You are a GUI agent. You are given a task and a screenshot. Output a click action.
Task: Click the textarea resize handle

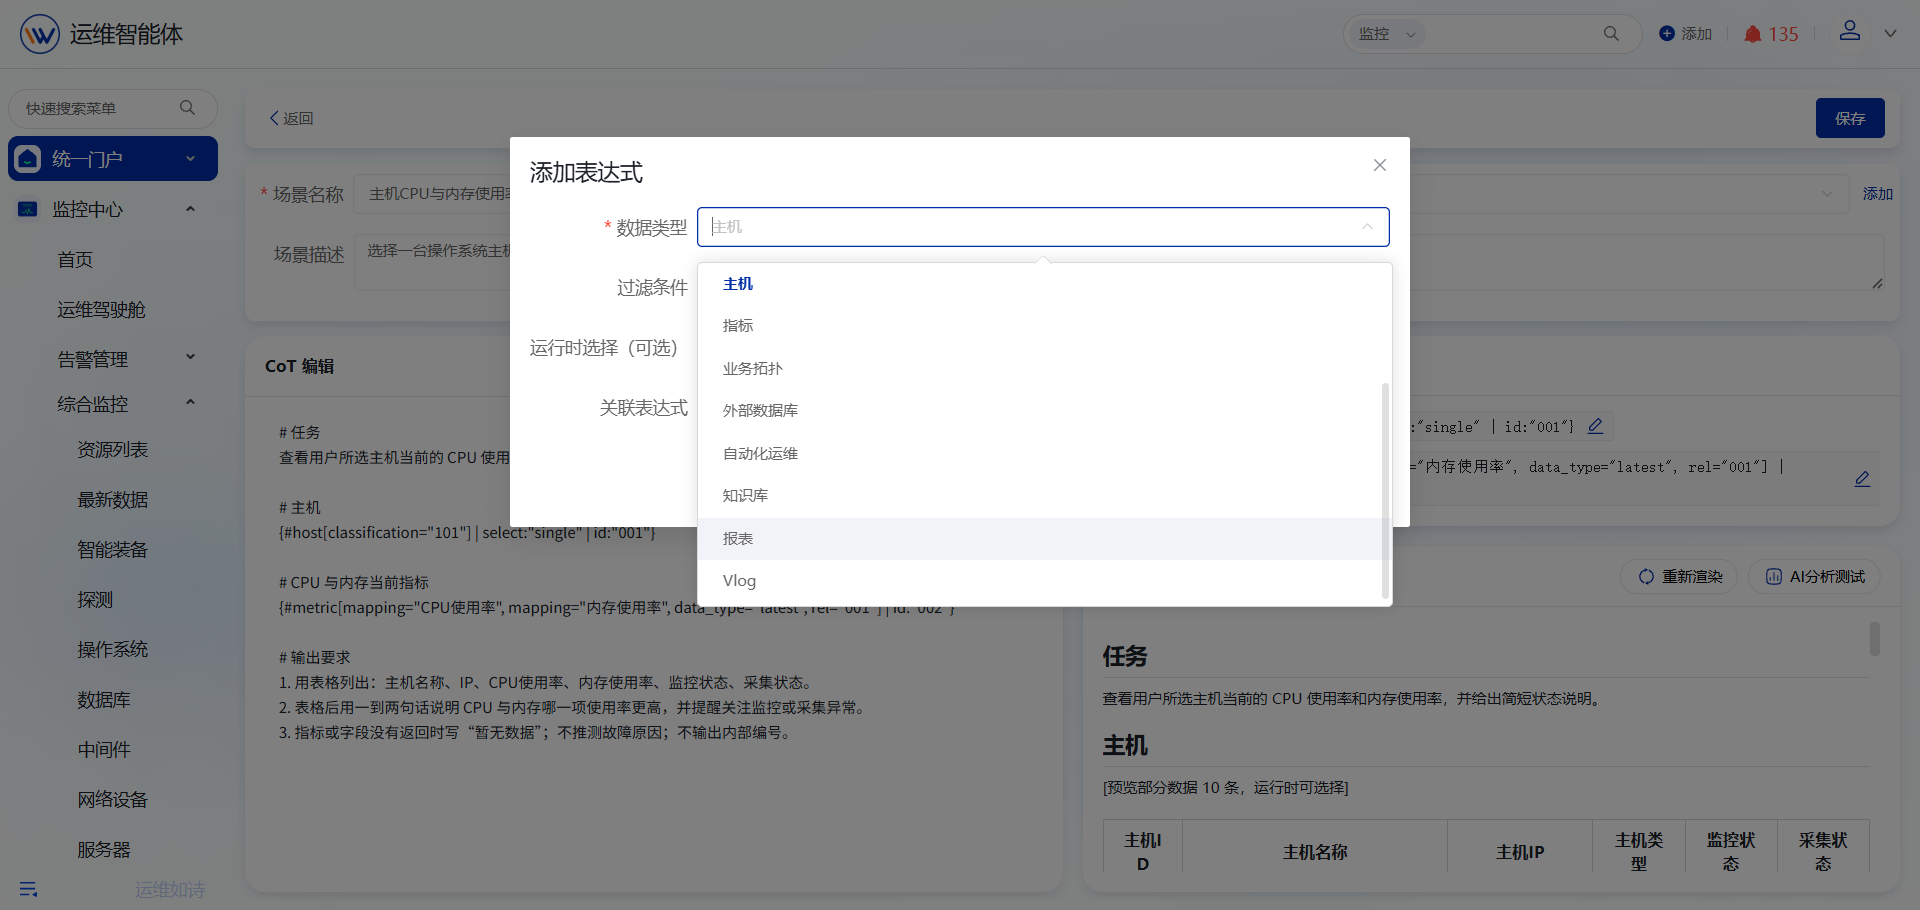click(1877, 284)
